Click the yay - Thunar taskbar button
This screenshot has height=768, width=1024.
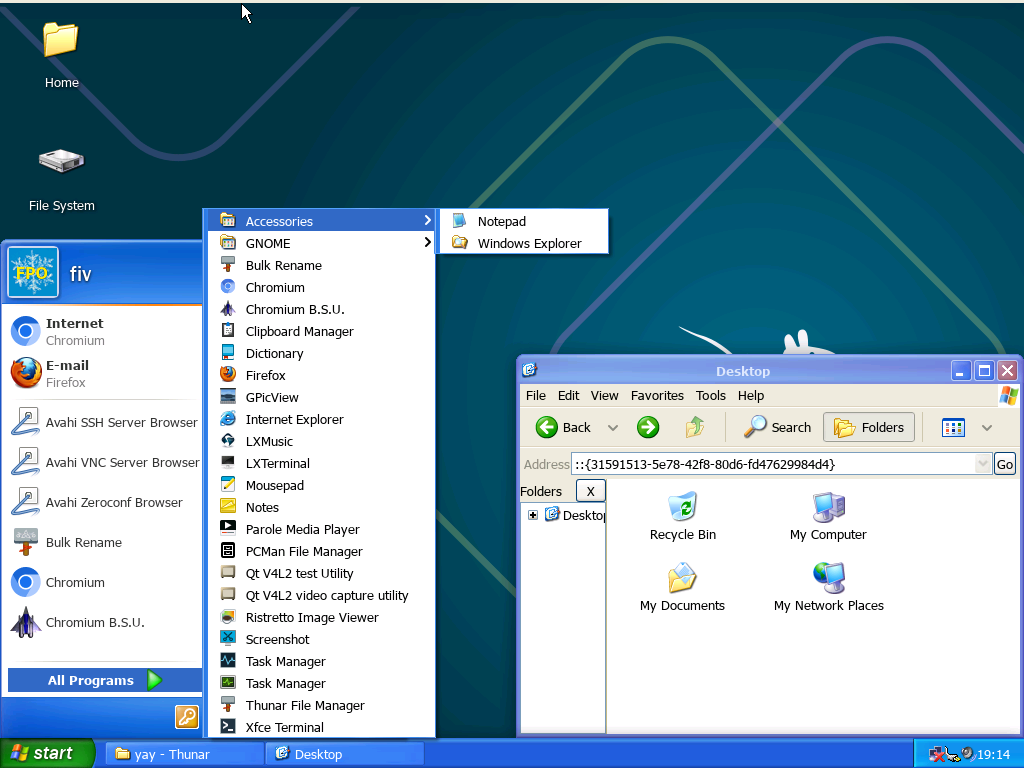pyautogui.click(x=172, y=754)
